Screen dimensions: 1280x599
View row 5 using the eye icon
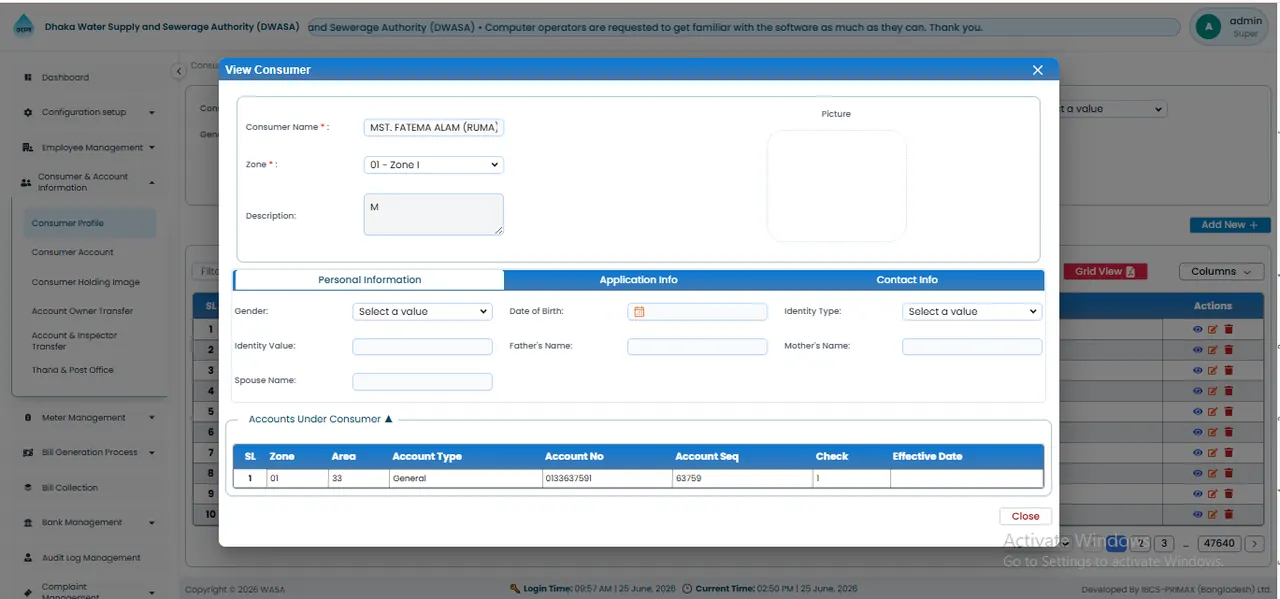pos(1197,411)
